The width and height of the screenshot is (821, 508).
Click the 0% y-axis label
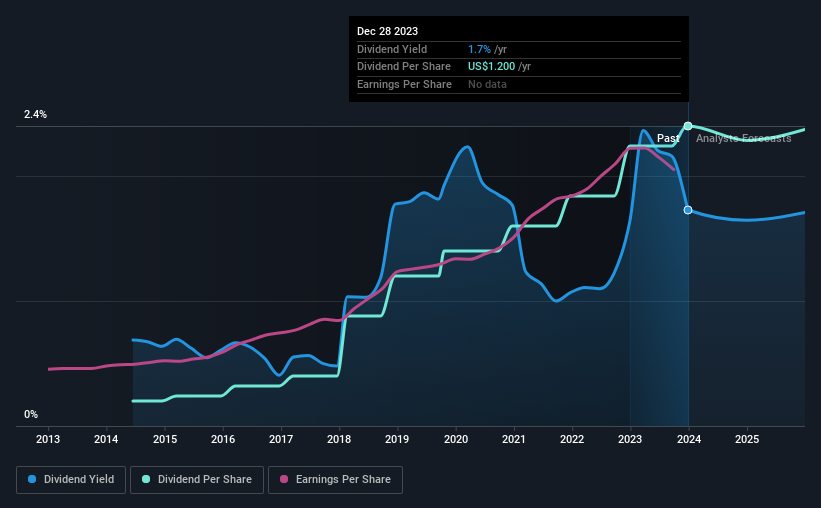tap(31, 414)
